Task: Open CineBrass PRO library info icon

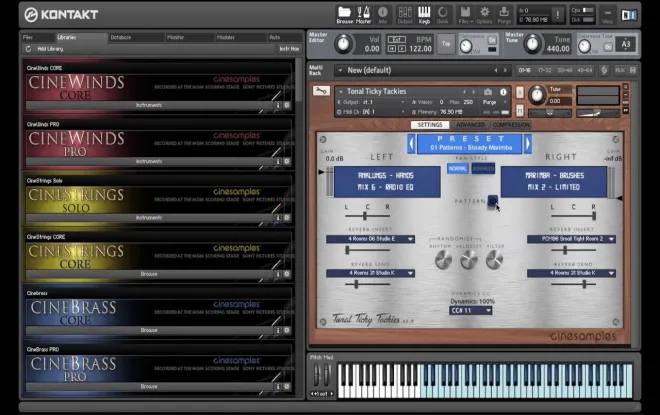Action: pyautogui.click(x=278, y=386)
